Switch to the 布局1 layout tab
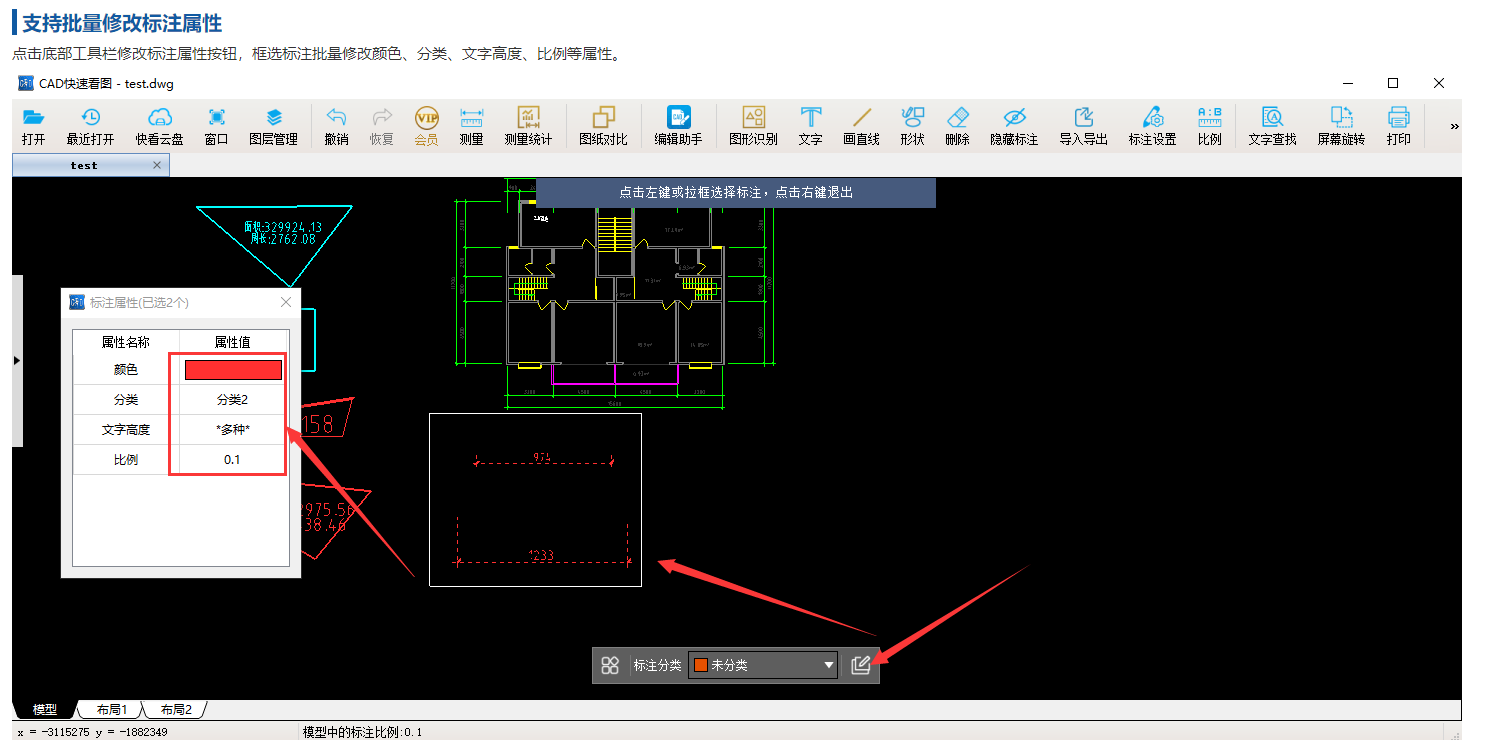Viewport: 1487px width, 751px height. click(112, 710)
